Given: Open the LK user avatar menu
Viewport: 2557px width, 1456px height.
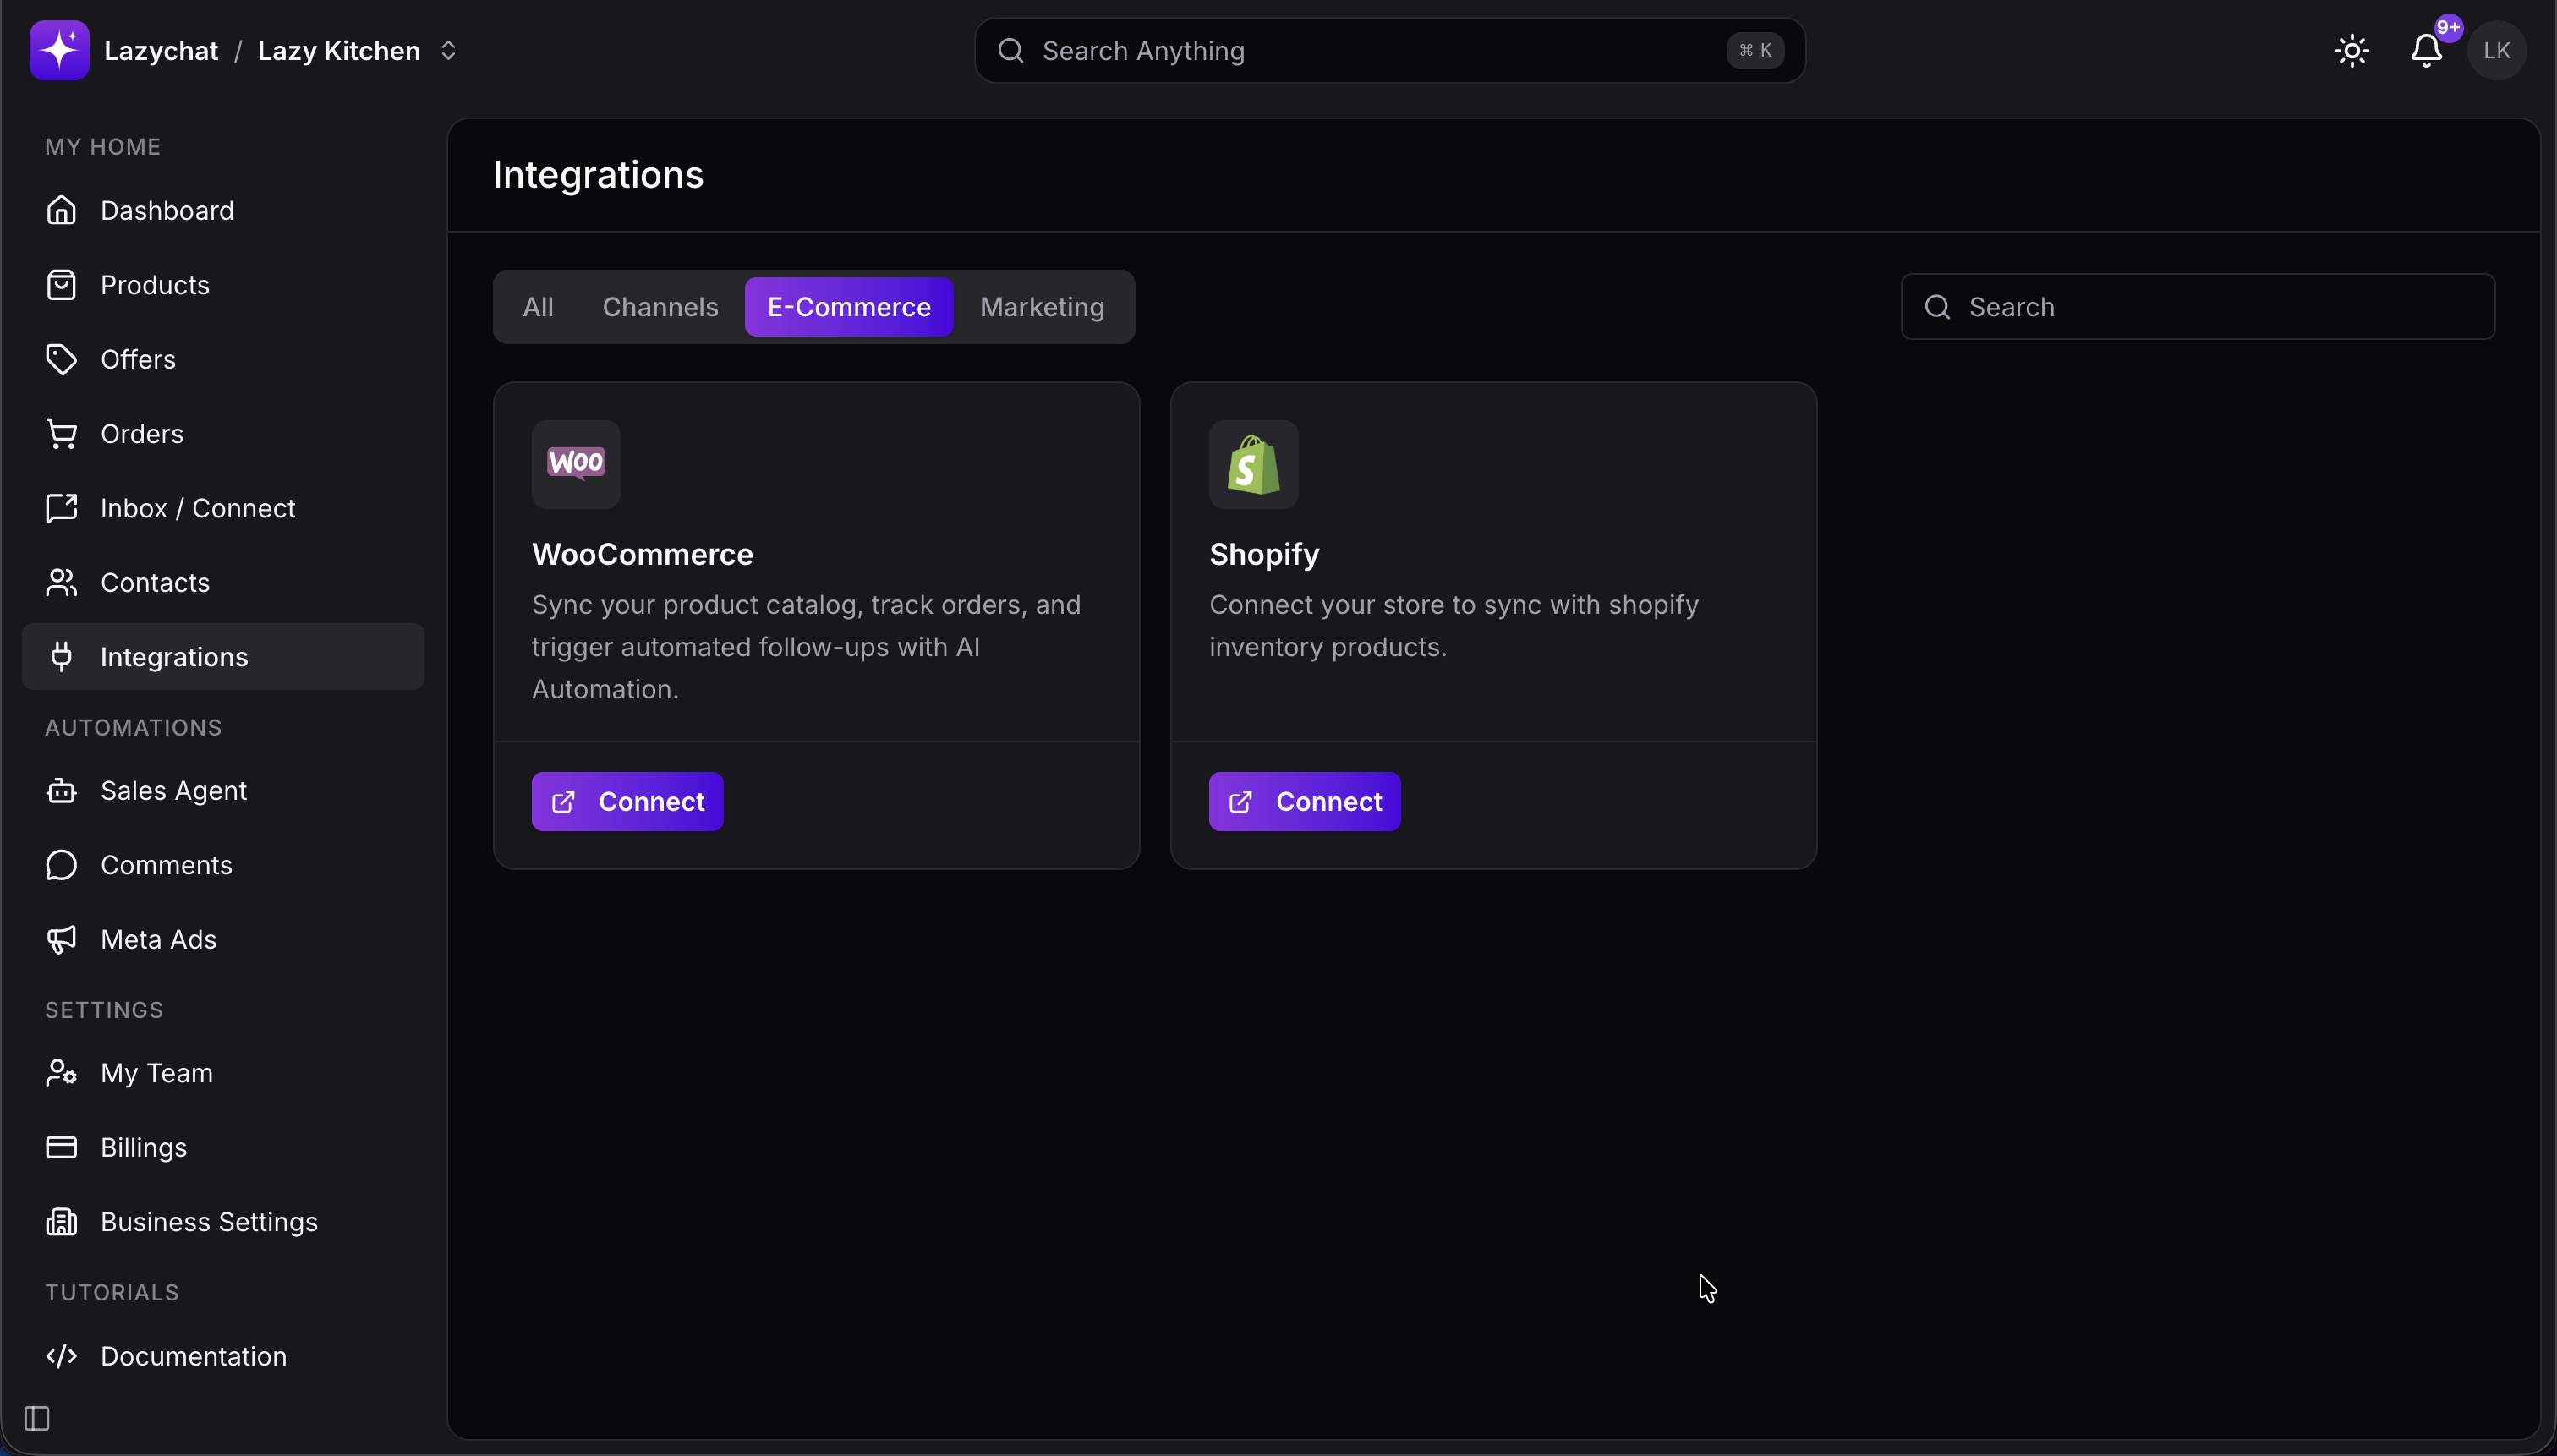Looking at the screenshot, I should (x=2497, y=51).
